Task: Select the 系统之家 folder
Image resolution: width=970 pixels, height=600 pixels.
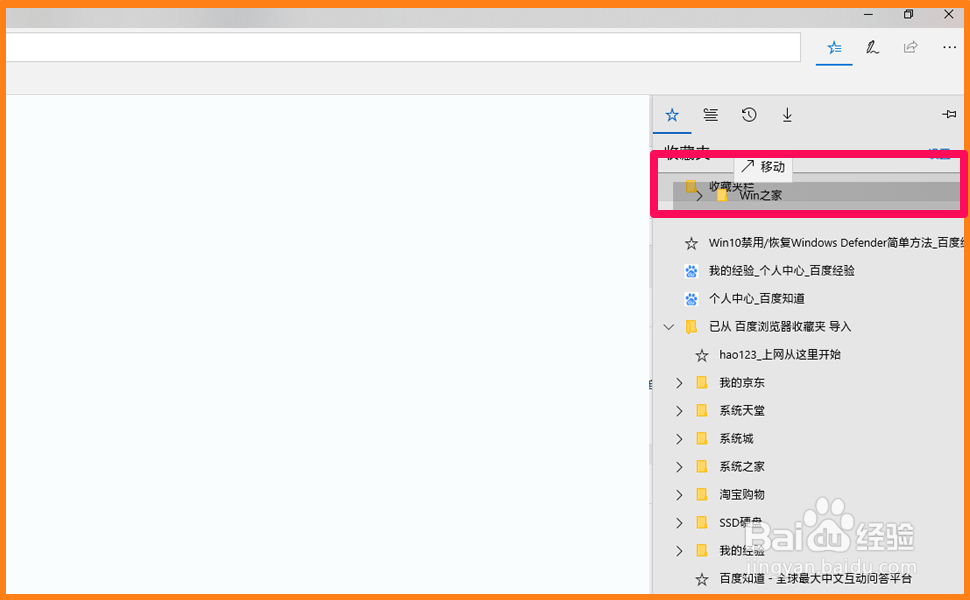Action: click(x=742, y=466)
